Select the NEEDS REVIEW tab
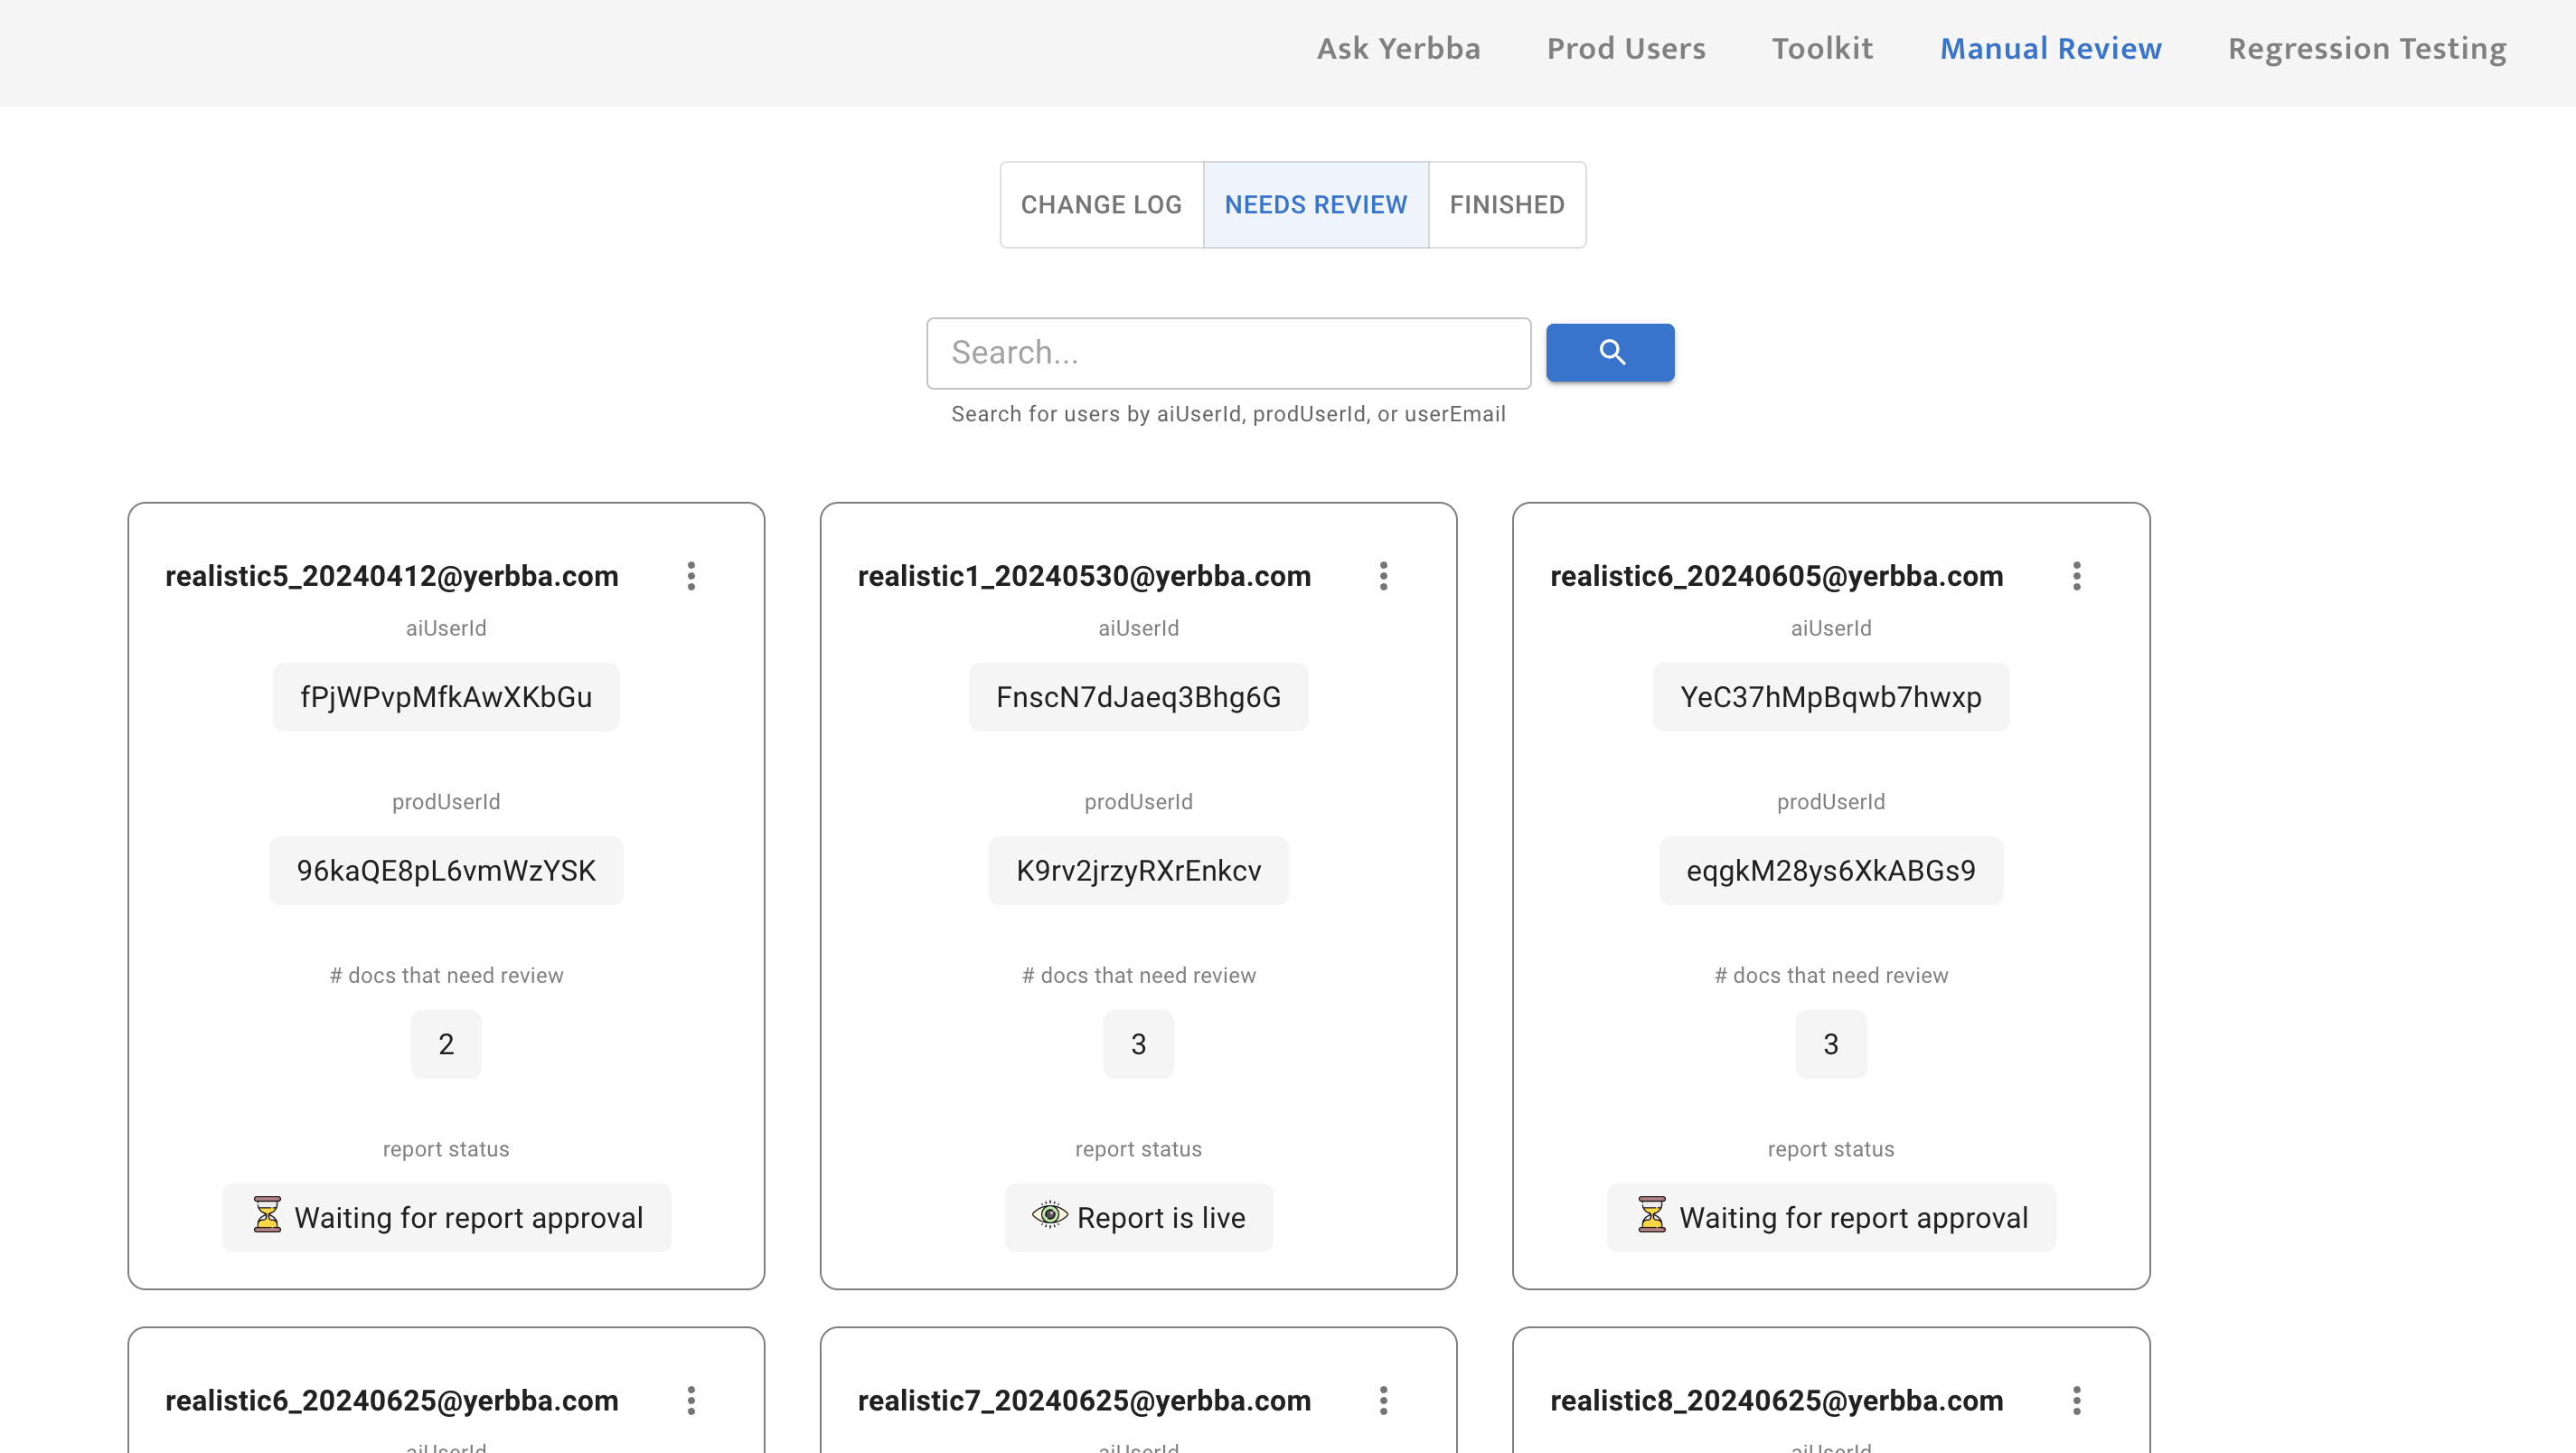Screen dimensions: 2576x1453 1315,205
